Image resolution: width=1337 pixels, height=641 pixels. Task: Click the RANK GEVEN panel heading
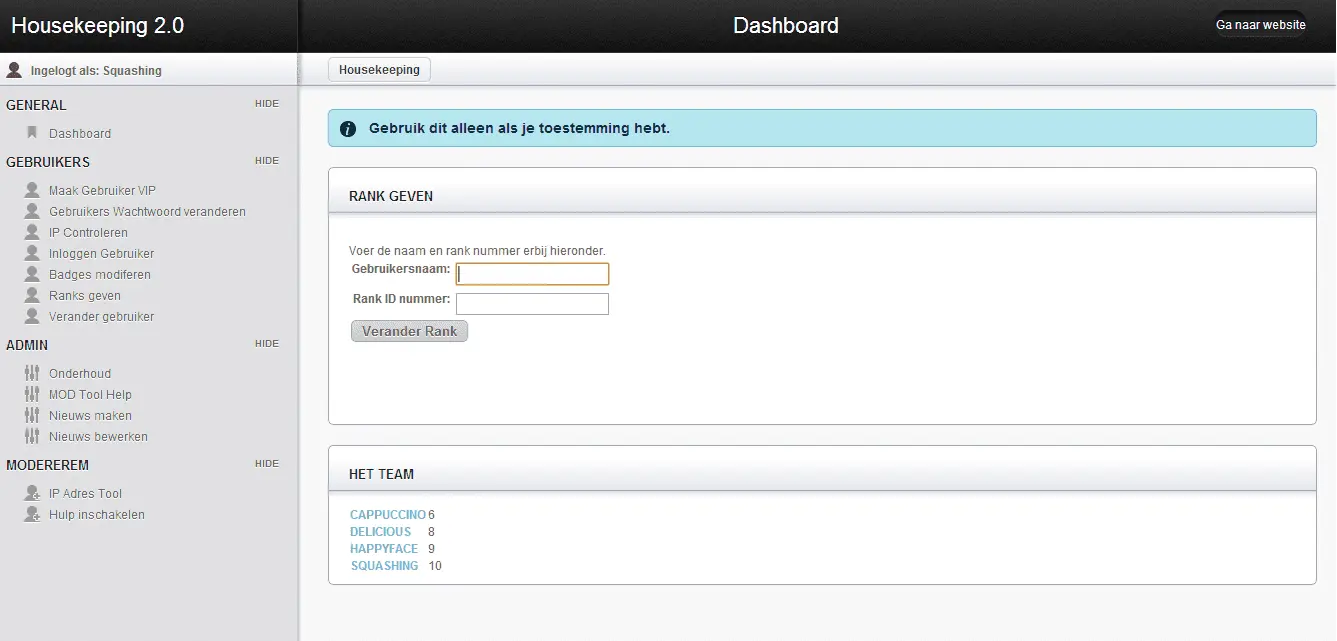click(391, 196)
